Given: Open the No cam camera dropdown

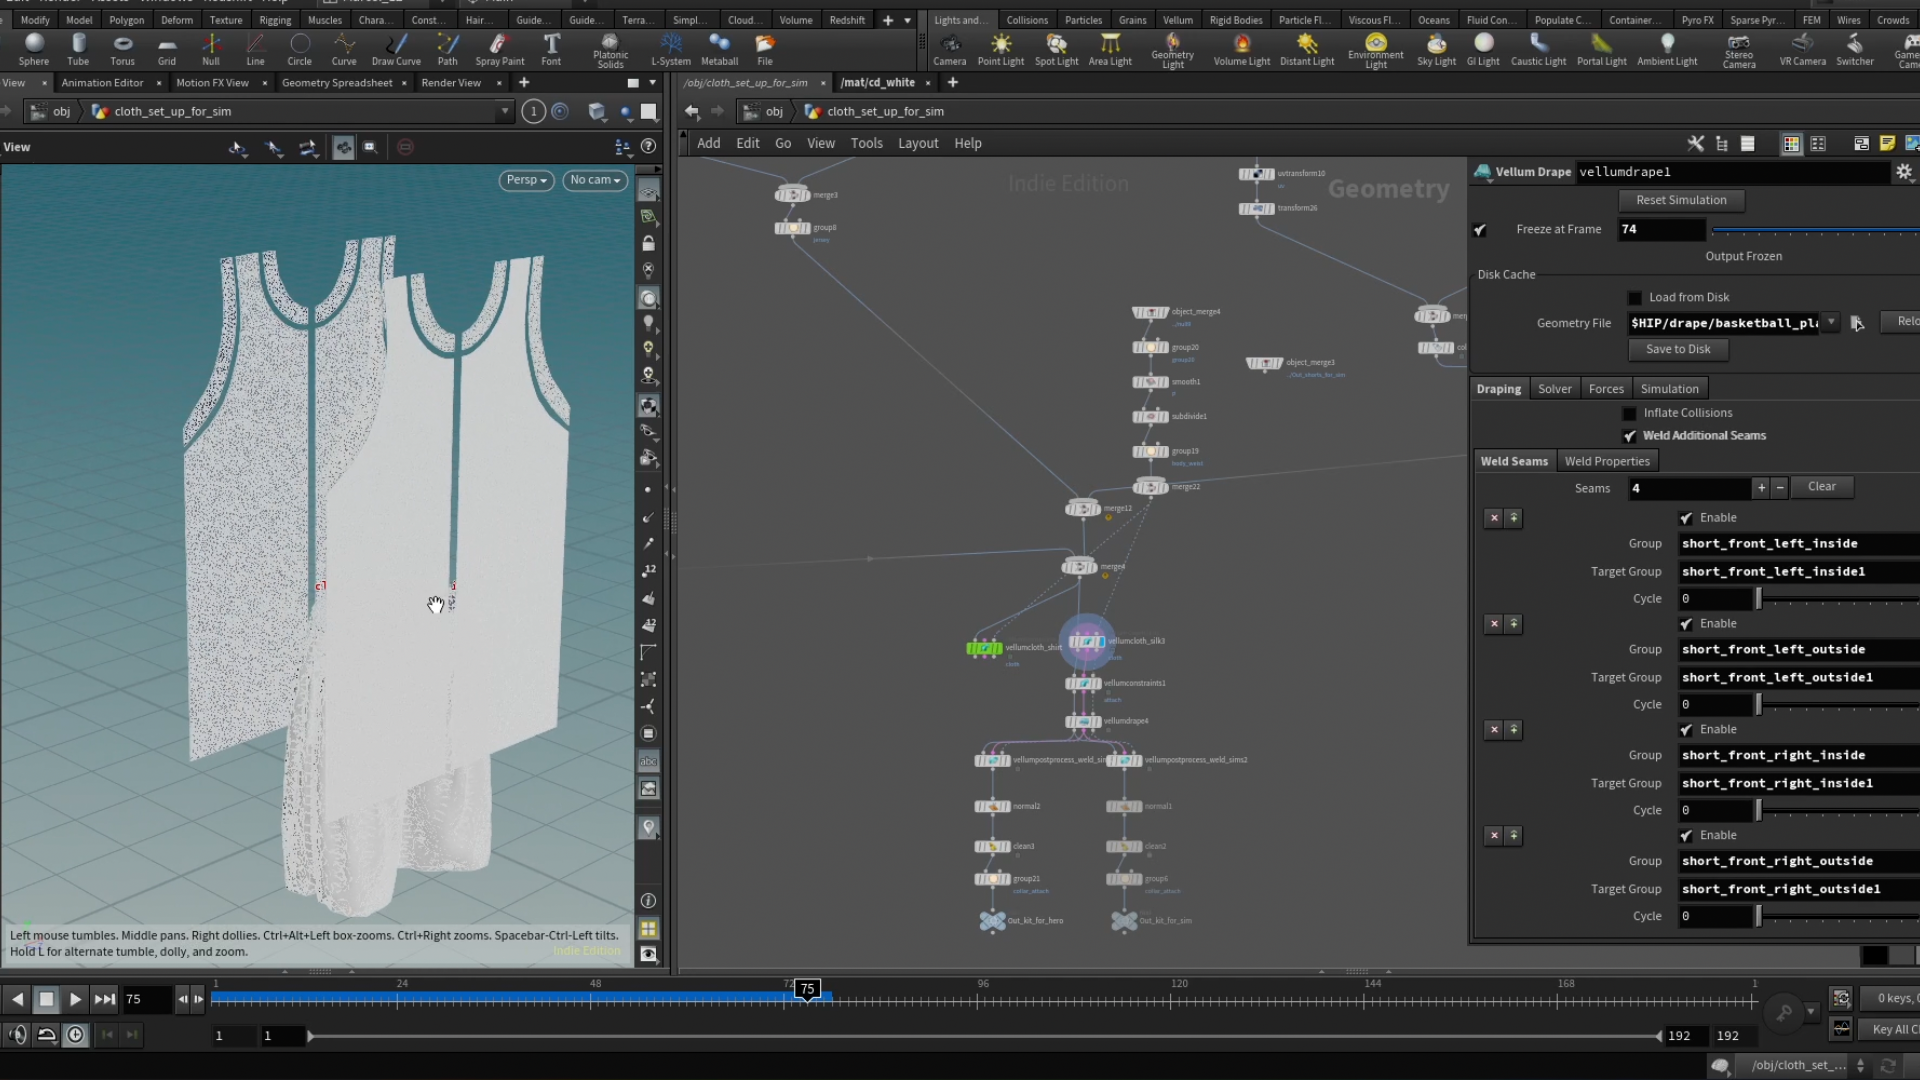Looking at the screenshot, I should pos(595,180).
